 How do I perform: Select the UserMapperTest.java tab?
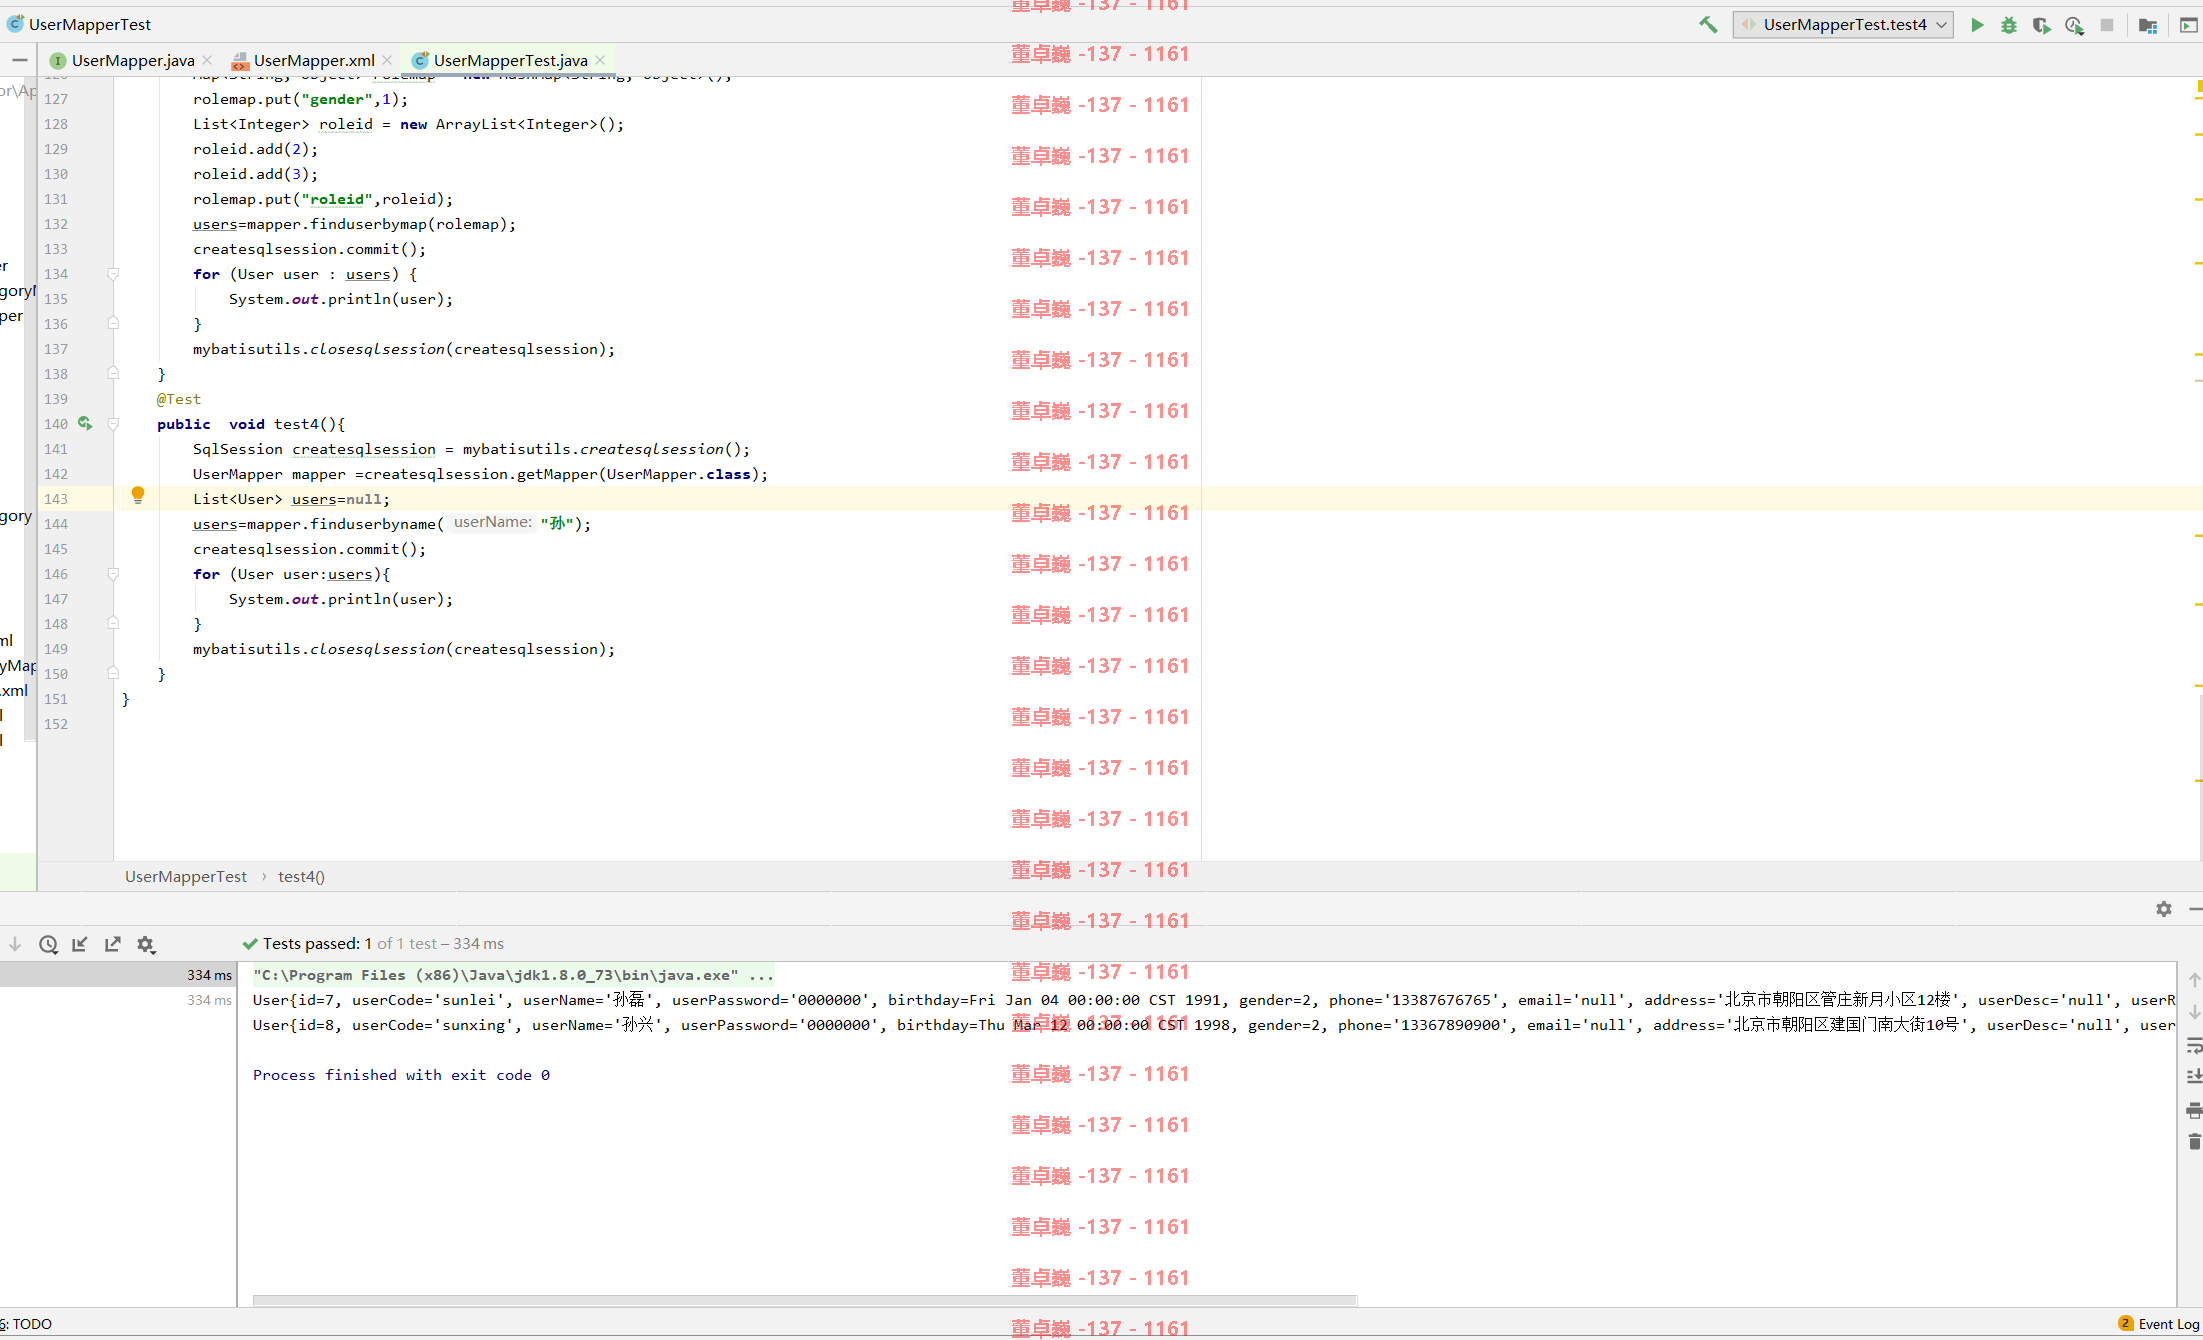click(510, 60)
